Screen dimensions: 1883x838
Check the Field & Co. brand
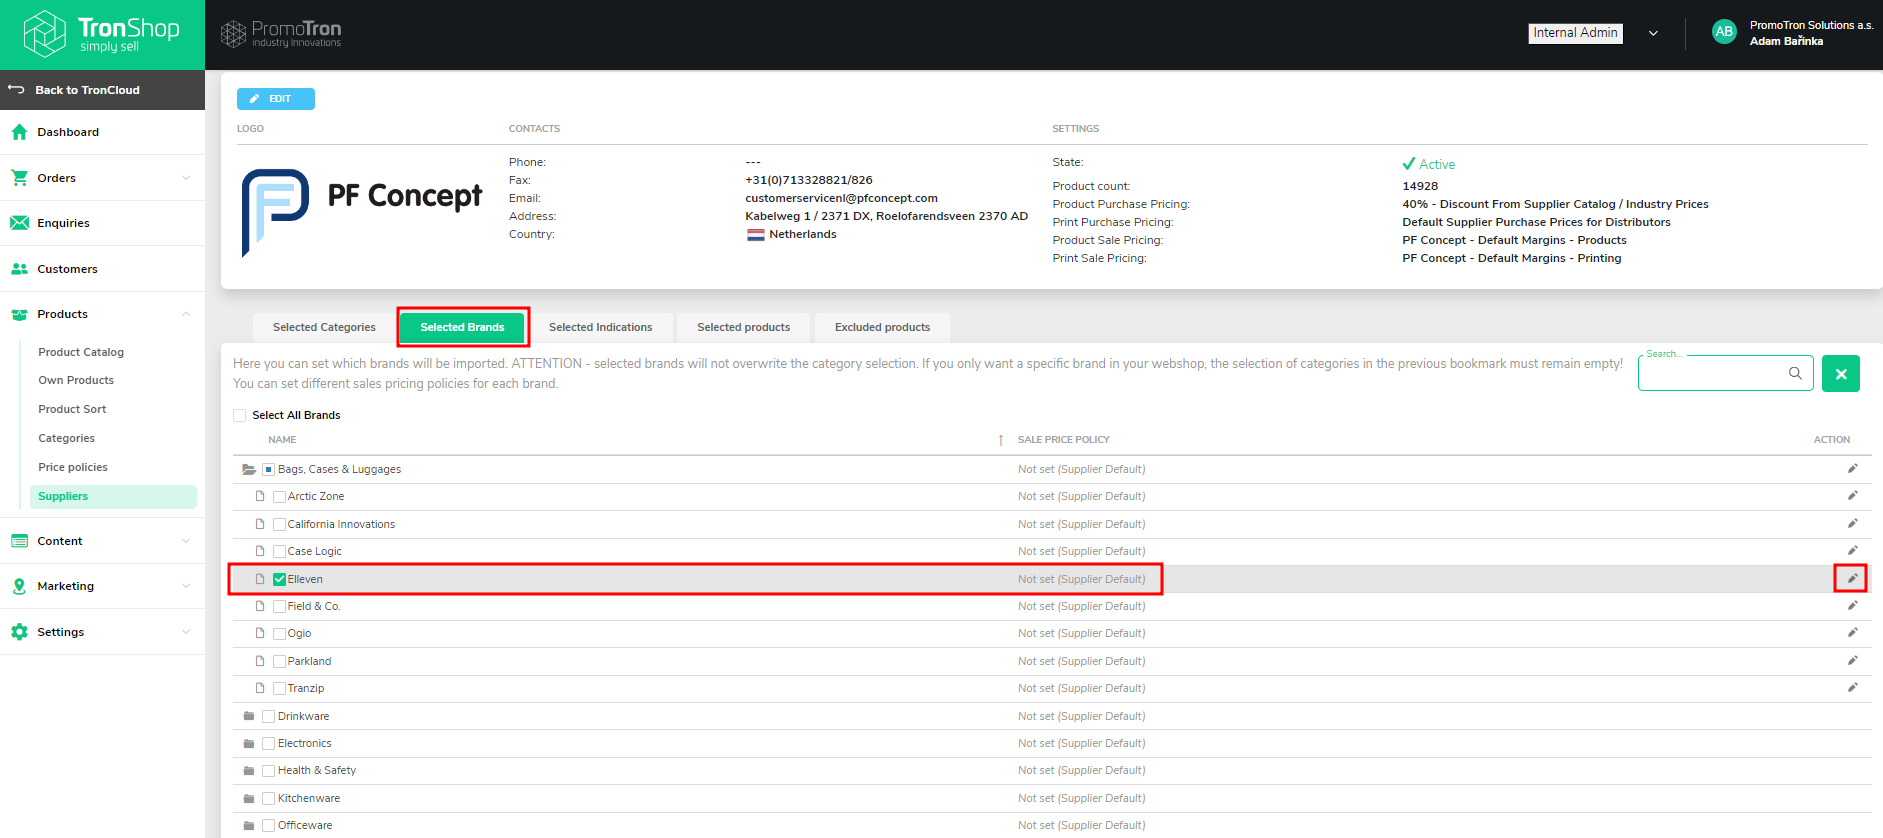coord(279,606)
